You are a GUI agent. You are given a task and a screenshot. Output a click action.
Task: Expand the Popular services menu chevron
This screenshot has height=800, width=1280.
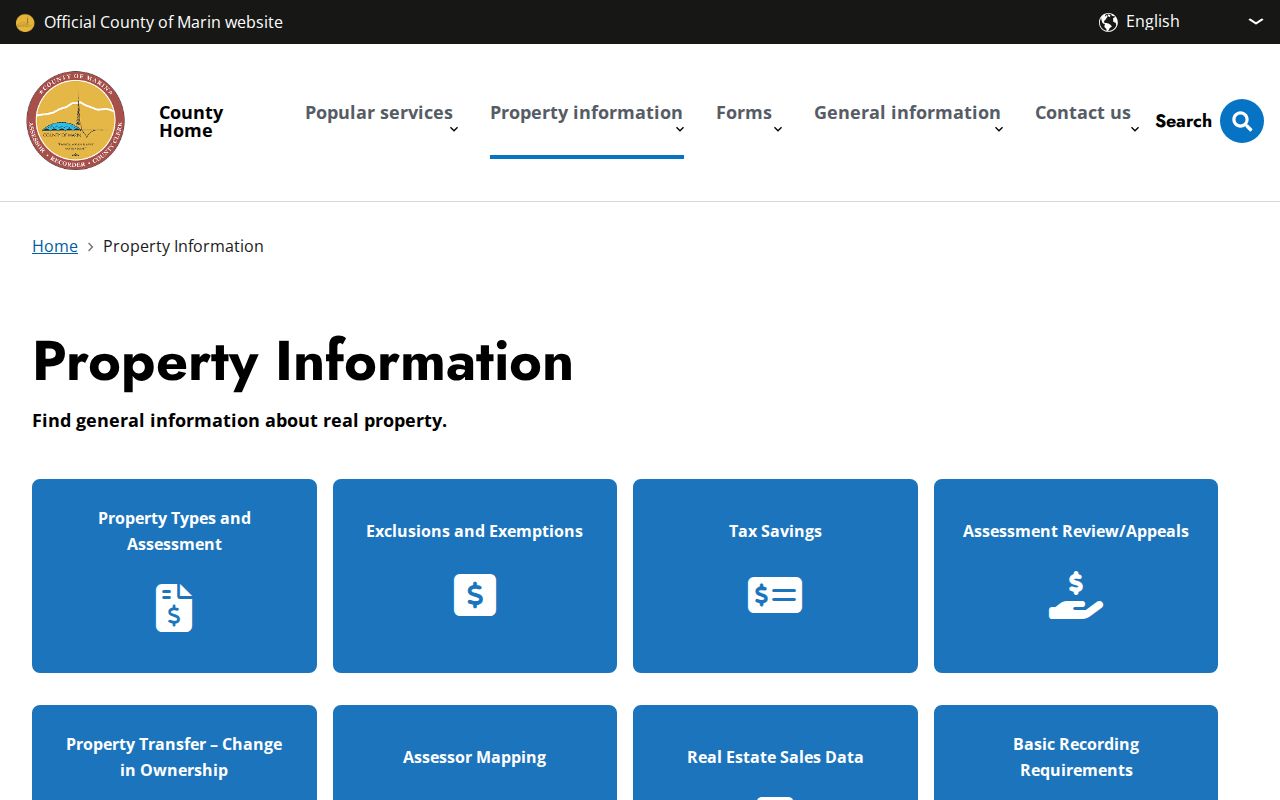[x=454, y=129]
